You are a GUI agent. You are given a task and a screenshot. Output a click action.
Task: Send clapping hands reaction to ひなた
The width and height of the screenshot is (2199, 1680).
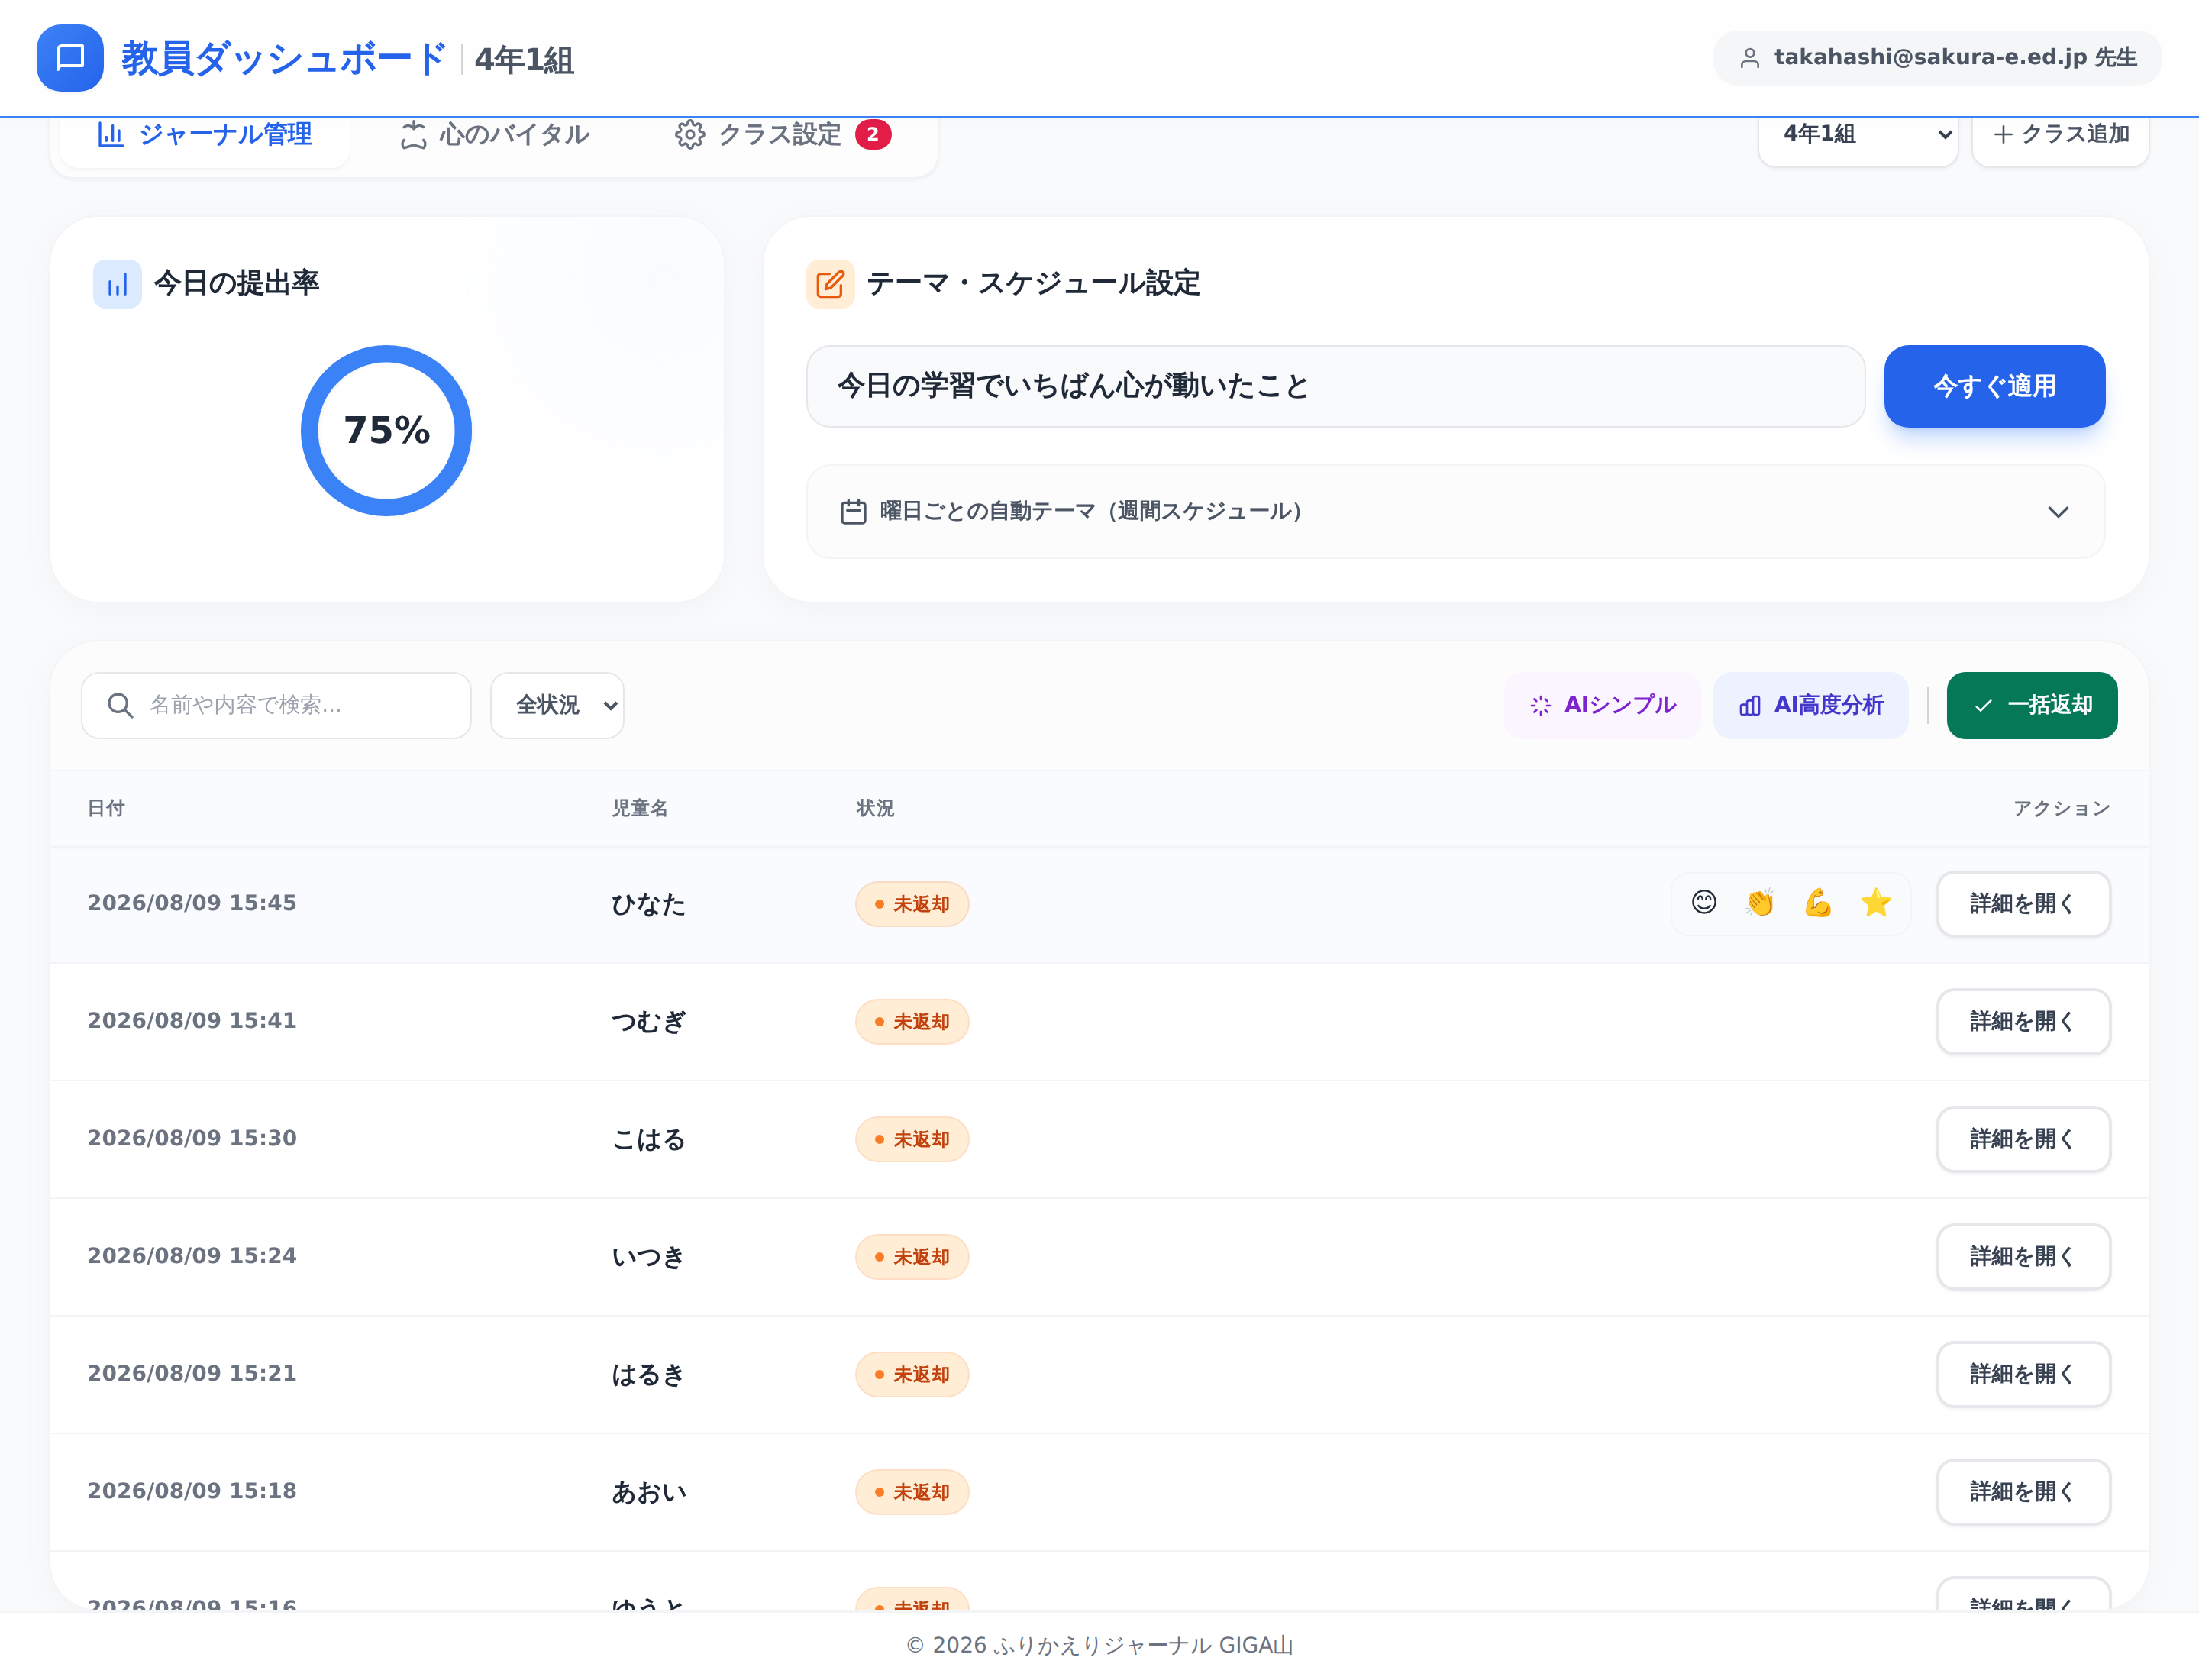coord(1761,903)
